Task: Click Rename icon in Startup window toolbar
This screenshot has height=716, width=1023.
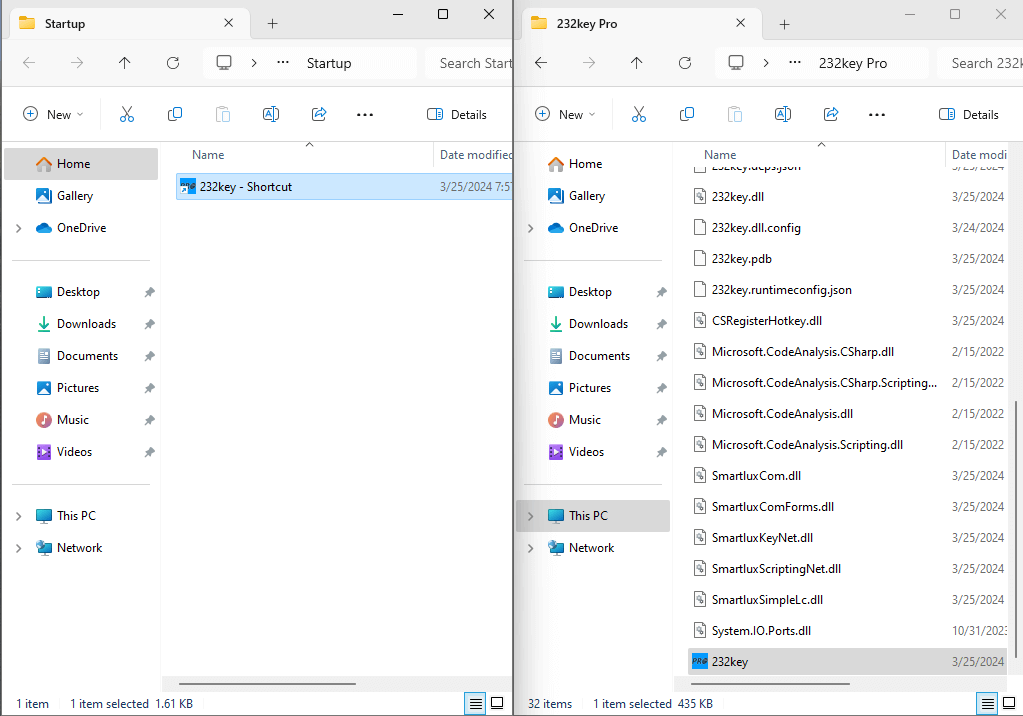Action: (271, 114)
